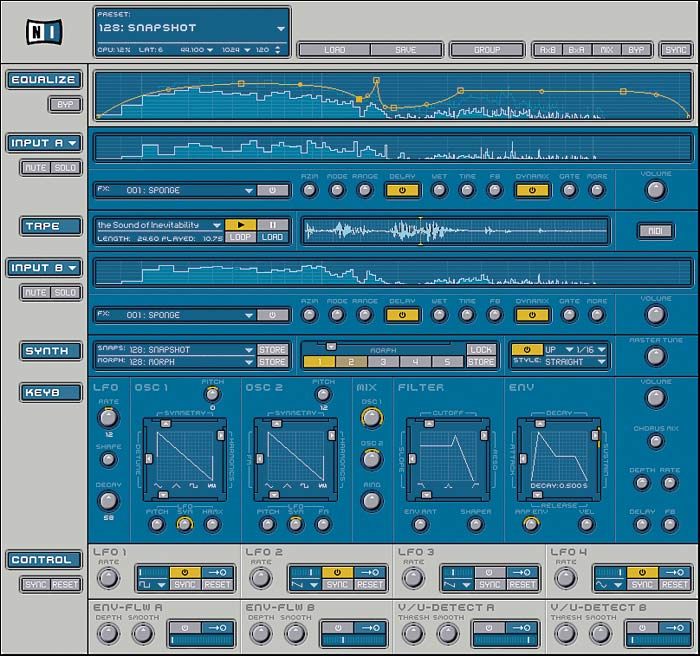Open the Control section

tap(44, 560)
